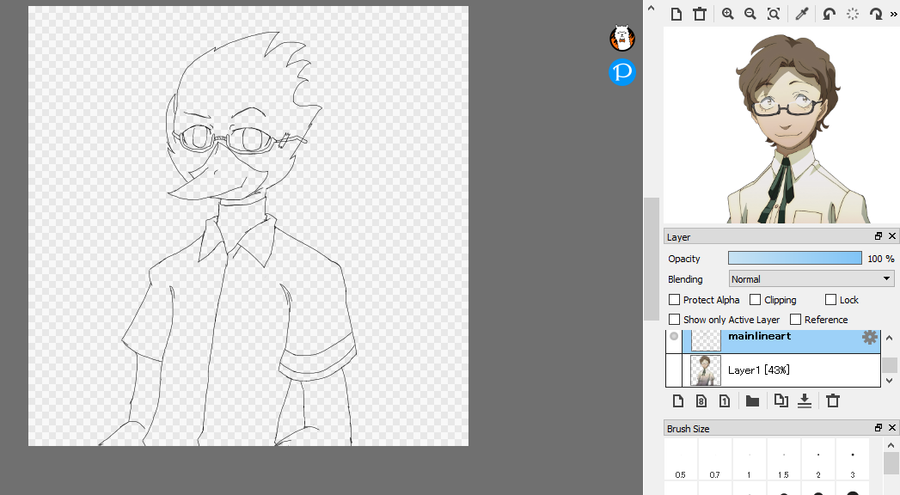Add a new 1-bit layer
The width and height of the screenshot is (900, 495).
tap(724, 401)
